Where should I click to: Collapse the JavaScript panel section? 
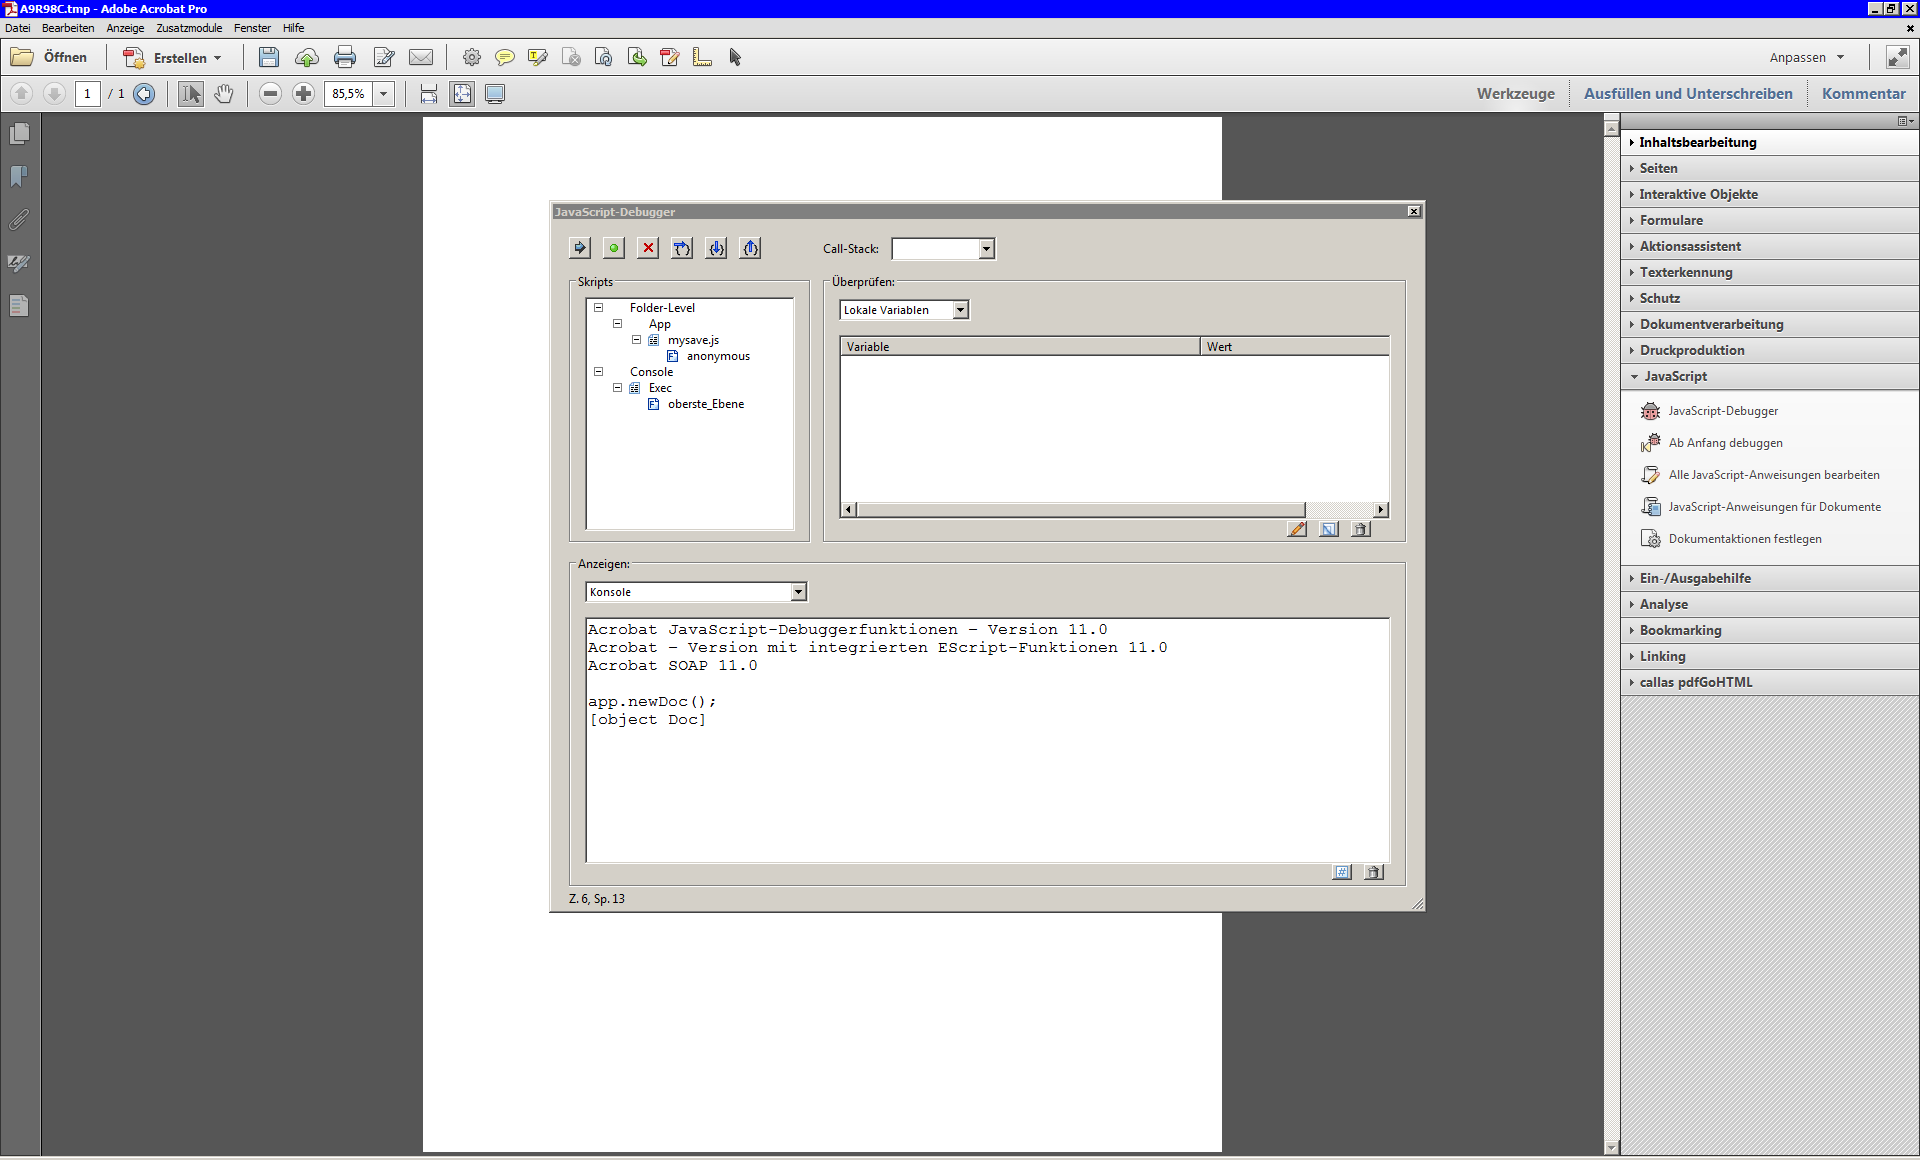pyautogui.click(x=1769, y=376)
